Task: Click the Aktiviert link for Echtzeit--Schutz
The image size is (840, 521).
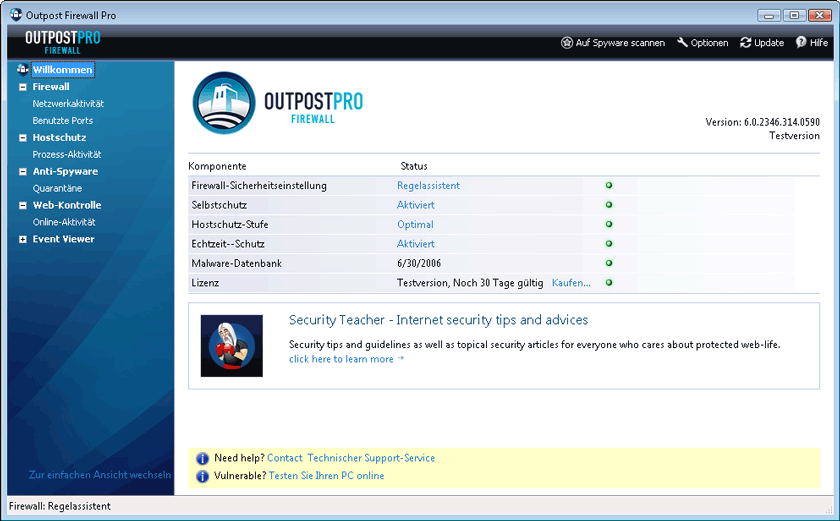Action: (x=416, y=244)
